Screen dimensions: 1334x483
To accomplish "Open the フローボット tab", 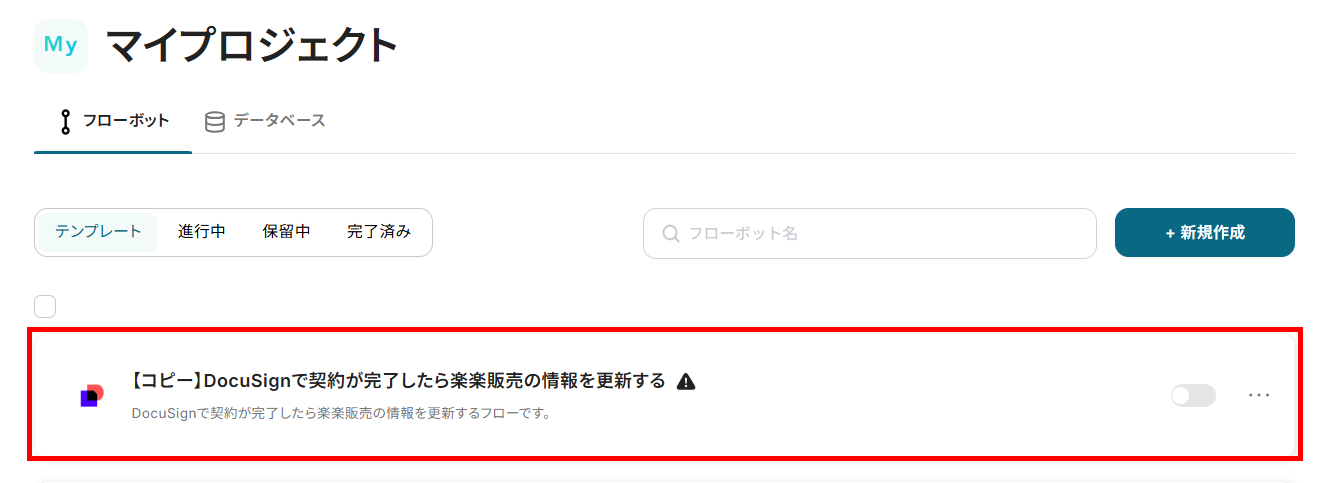I will [x=113, y=121].
